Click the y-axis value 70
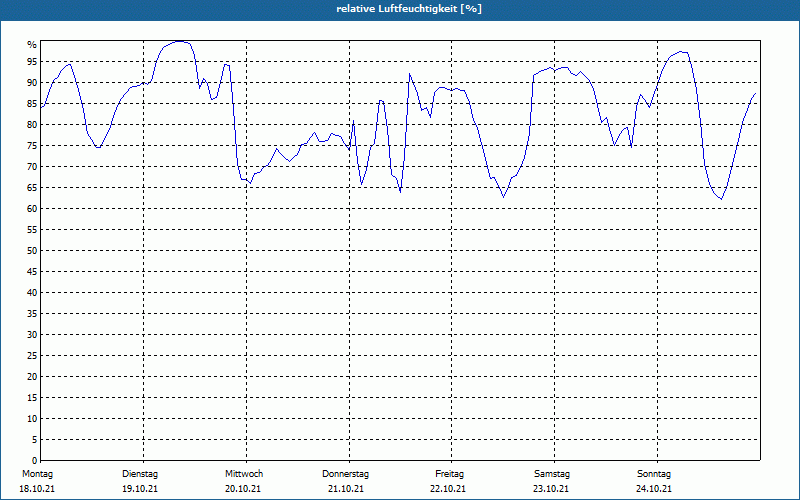Image resolution: width=800 pixels, height=500 pixels. click(32, 167)
